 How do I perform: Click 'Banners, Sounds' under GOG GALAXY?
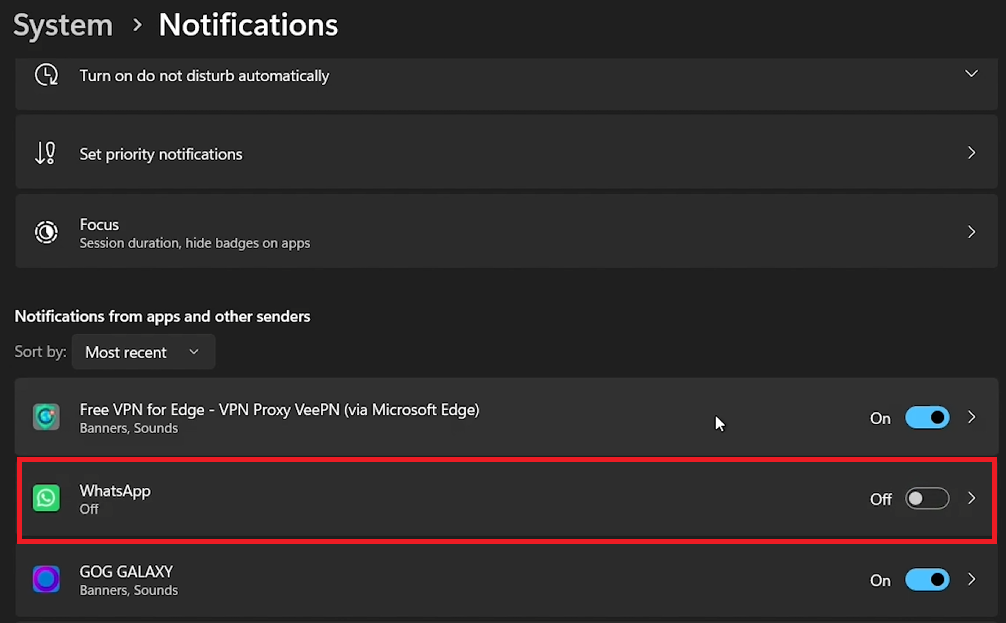(x=128, y=590)
